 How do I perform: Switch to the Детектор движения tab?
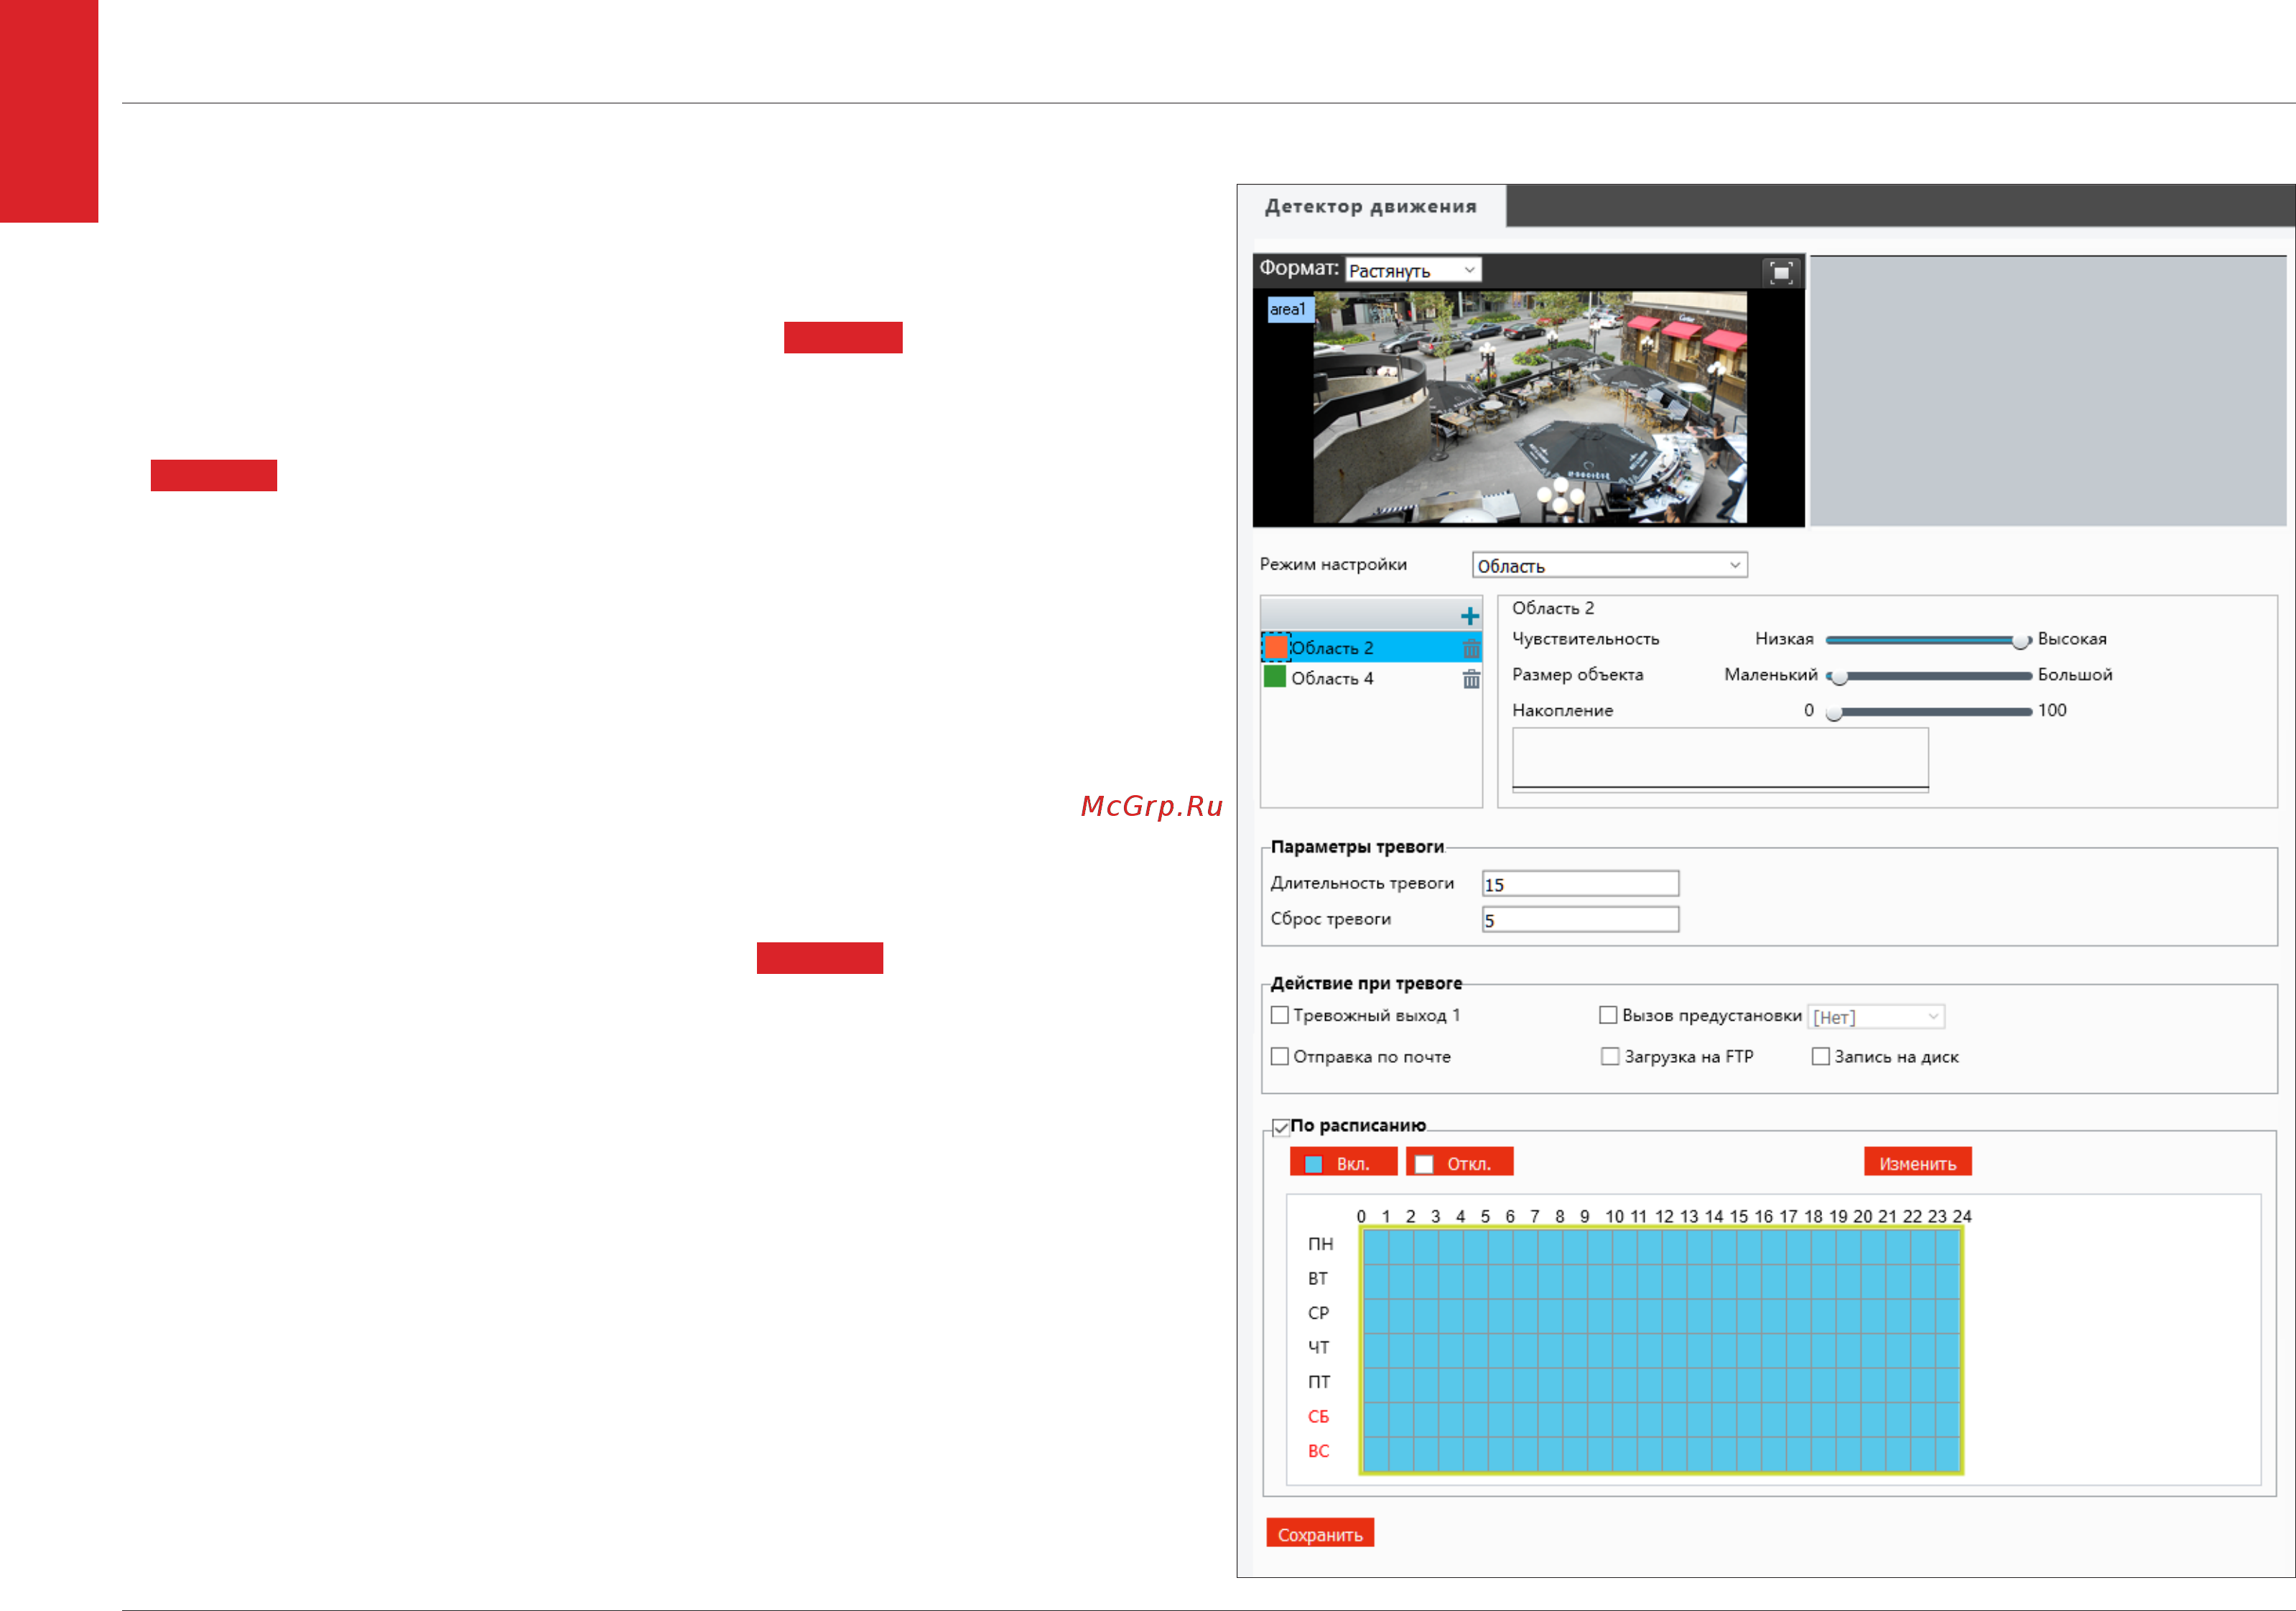tap(1370, 206)
